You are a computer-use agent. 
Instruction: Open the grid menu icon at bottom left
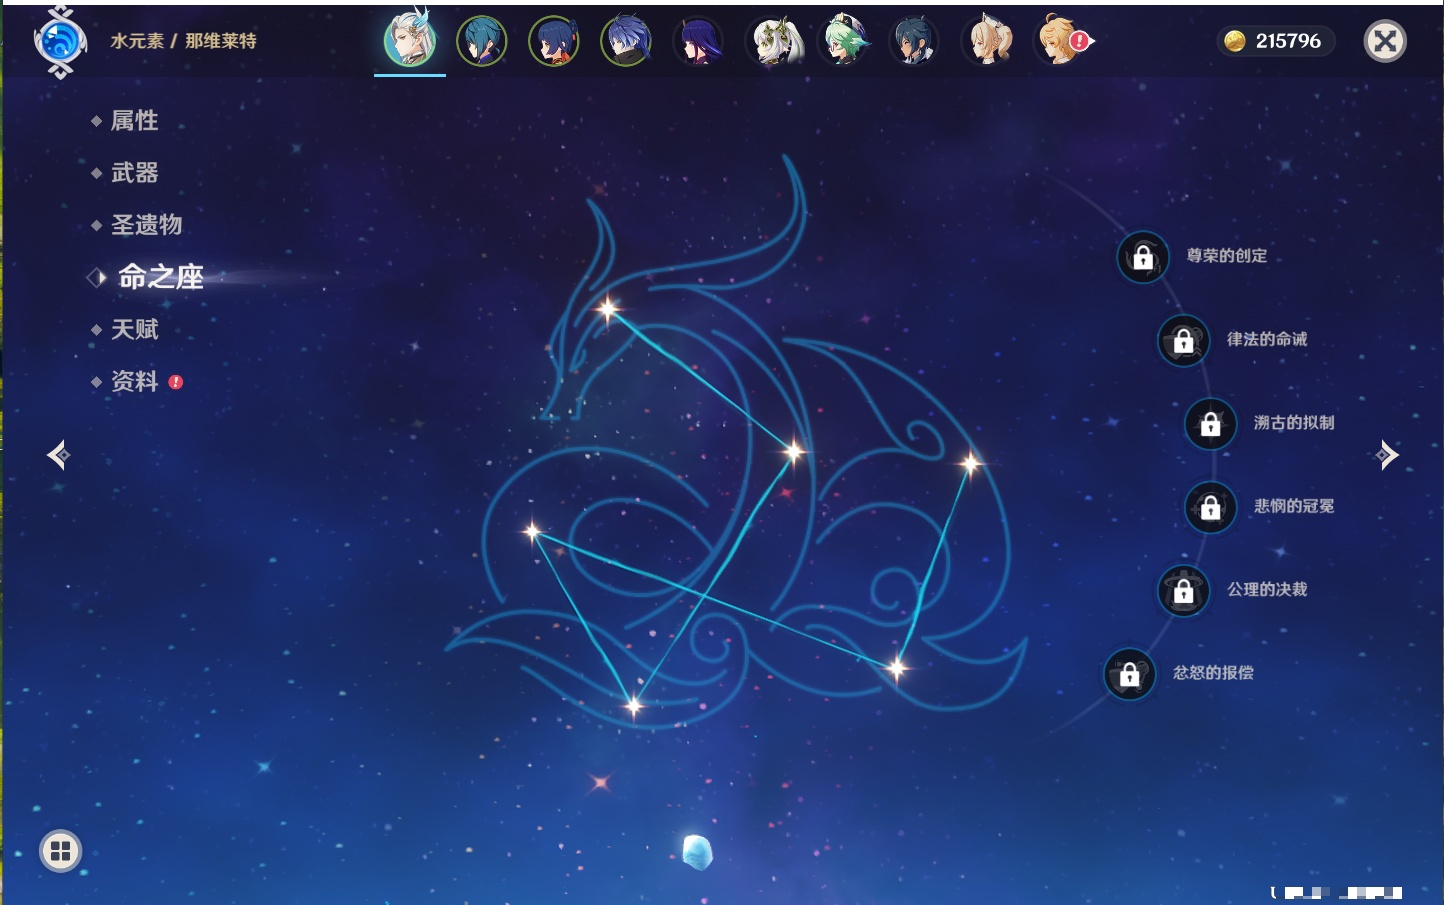click(x=60, y=851)
